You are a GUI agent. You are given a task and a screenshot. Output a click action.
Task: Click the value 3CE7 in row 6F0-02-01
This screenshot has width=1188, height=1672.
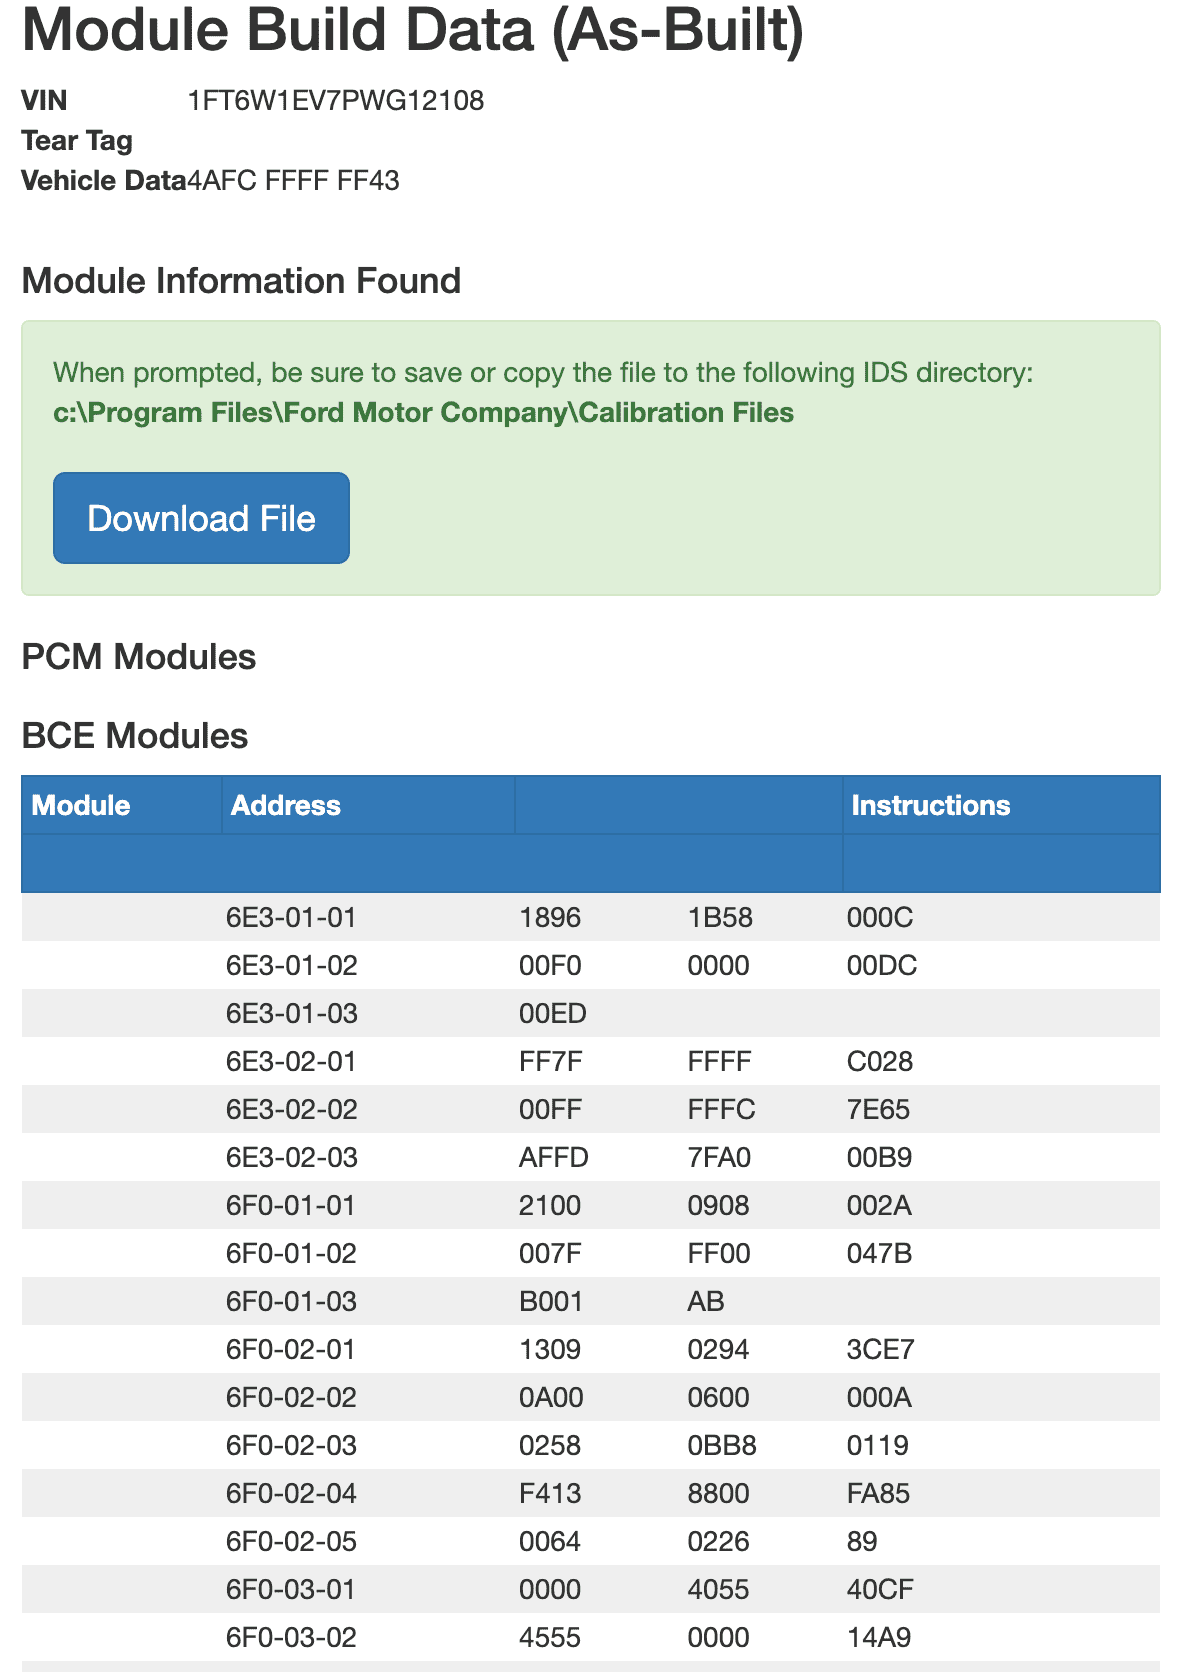point(881,1349)
